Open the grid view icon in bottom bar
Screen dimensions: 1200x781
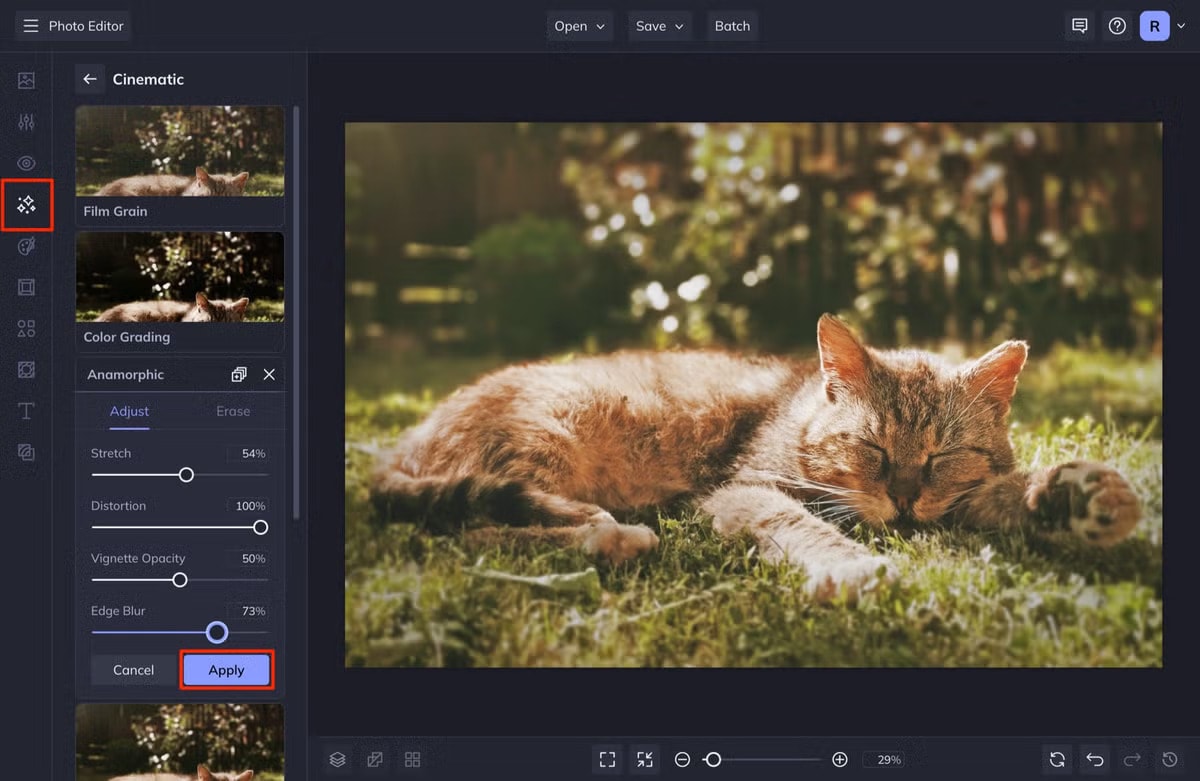point(412,760)
